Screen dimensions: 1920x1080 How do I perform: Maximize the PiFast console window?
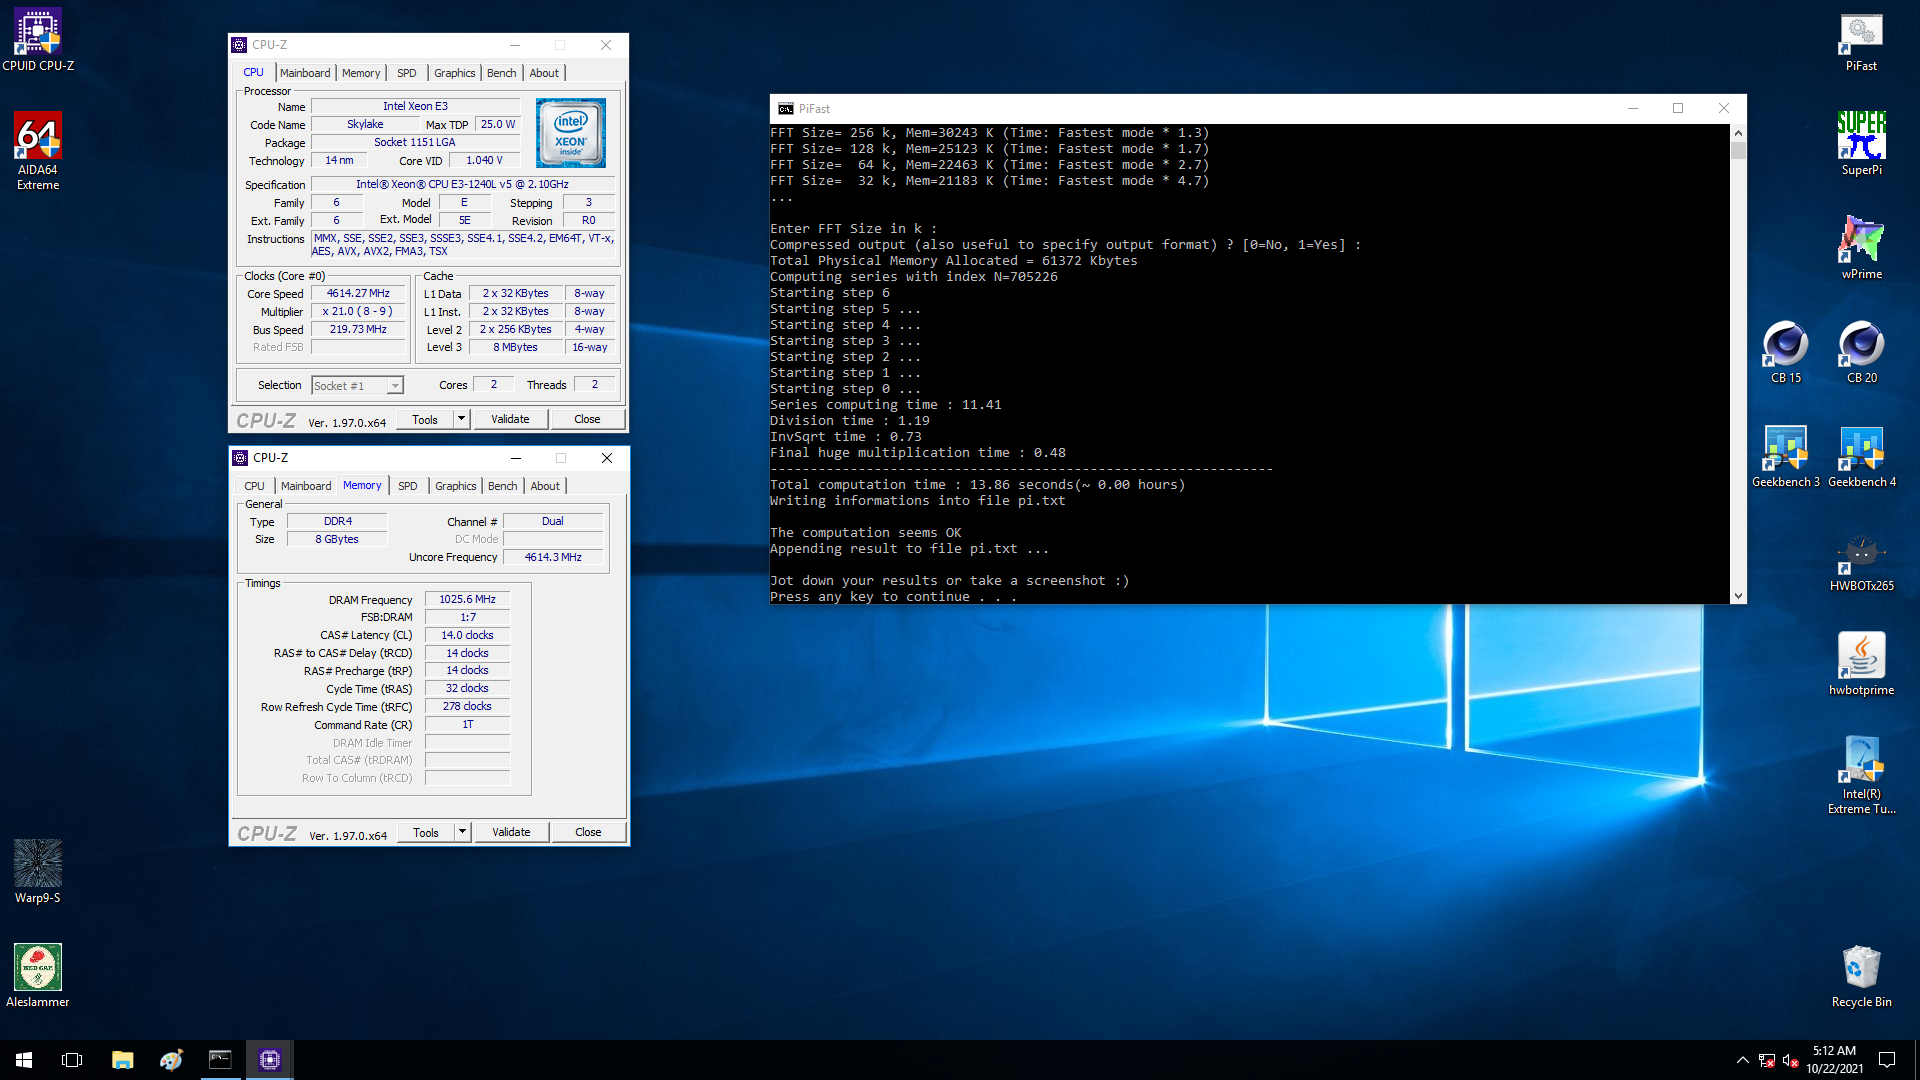[1678, 109]
